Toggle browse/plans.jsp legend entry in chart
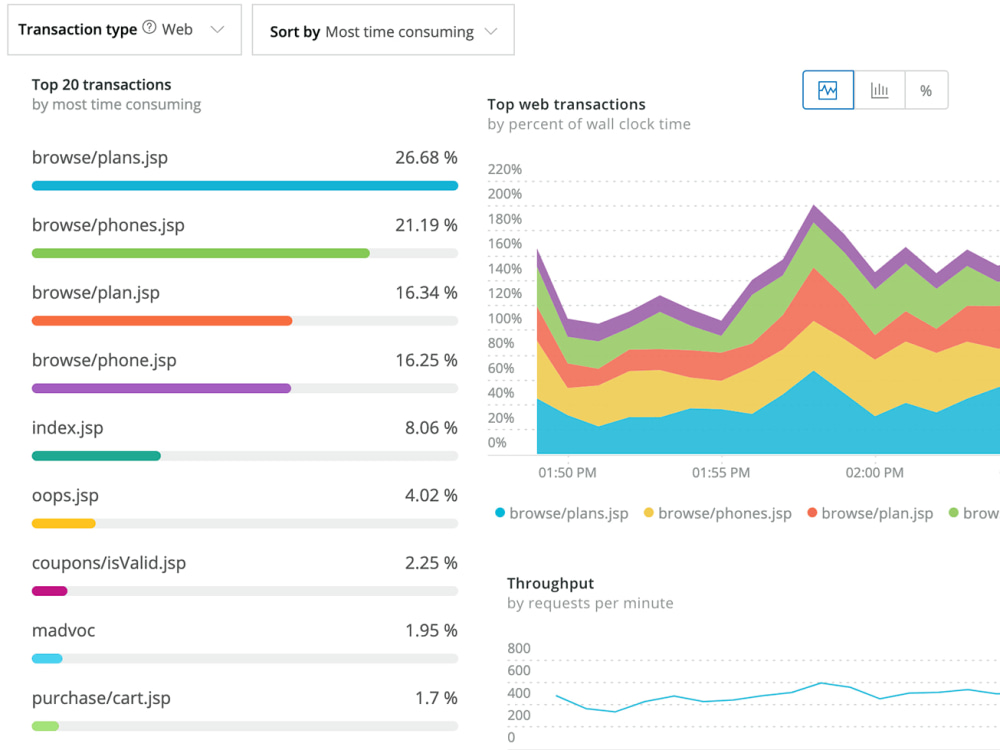This screenshot has width=1000, height=750. (562, 513)
